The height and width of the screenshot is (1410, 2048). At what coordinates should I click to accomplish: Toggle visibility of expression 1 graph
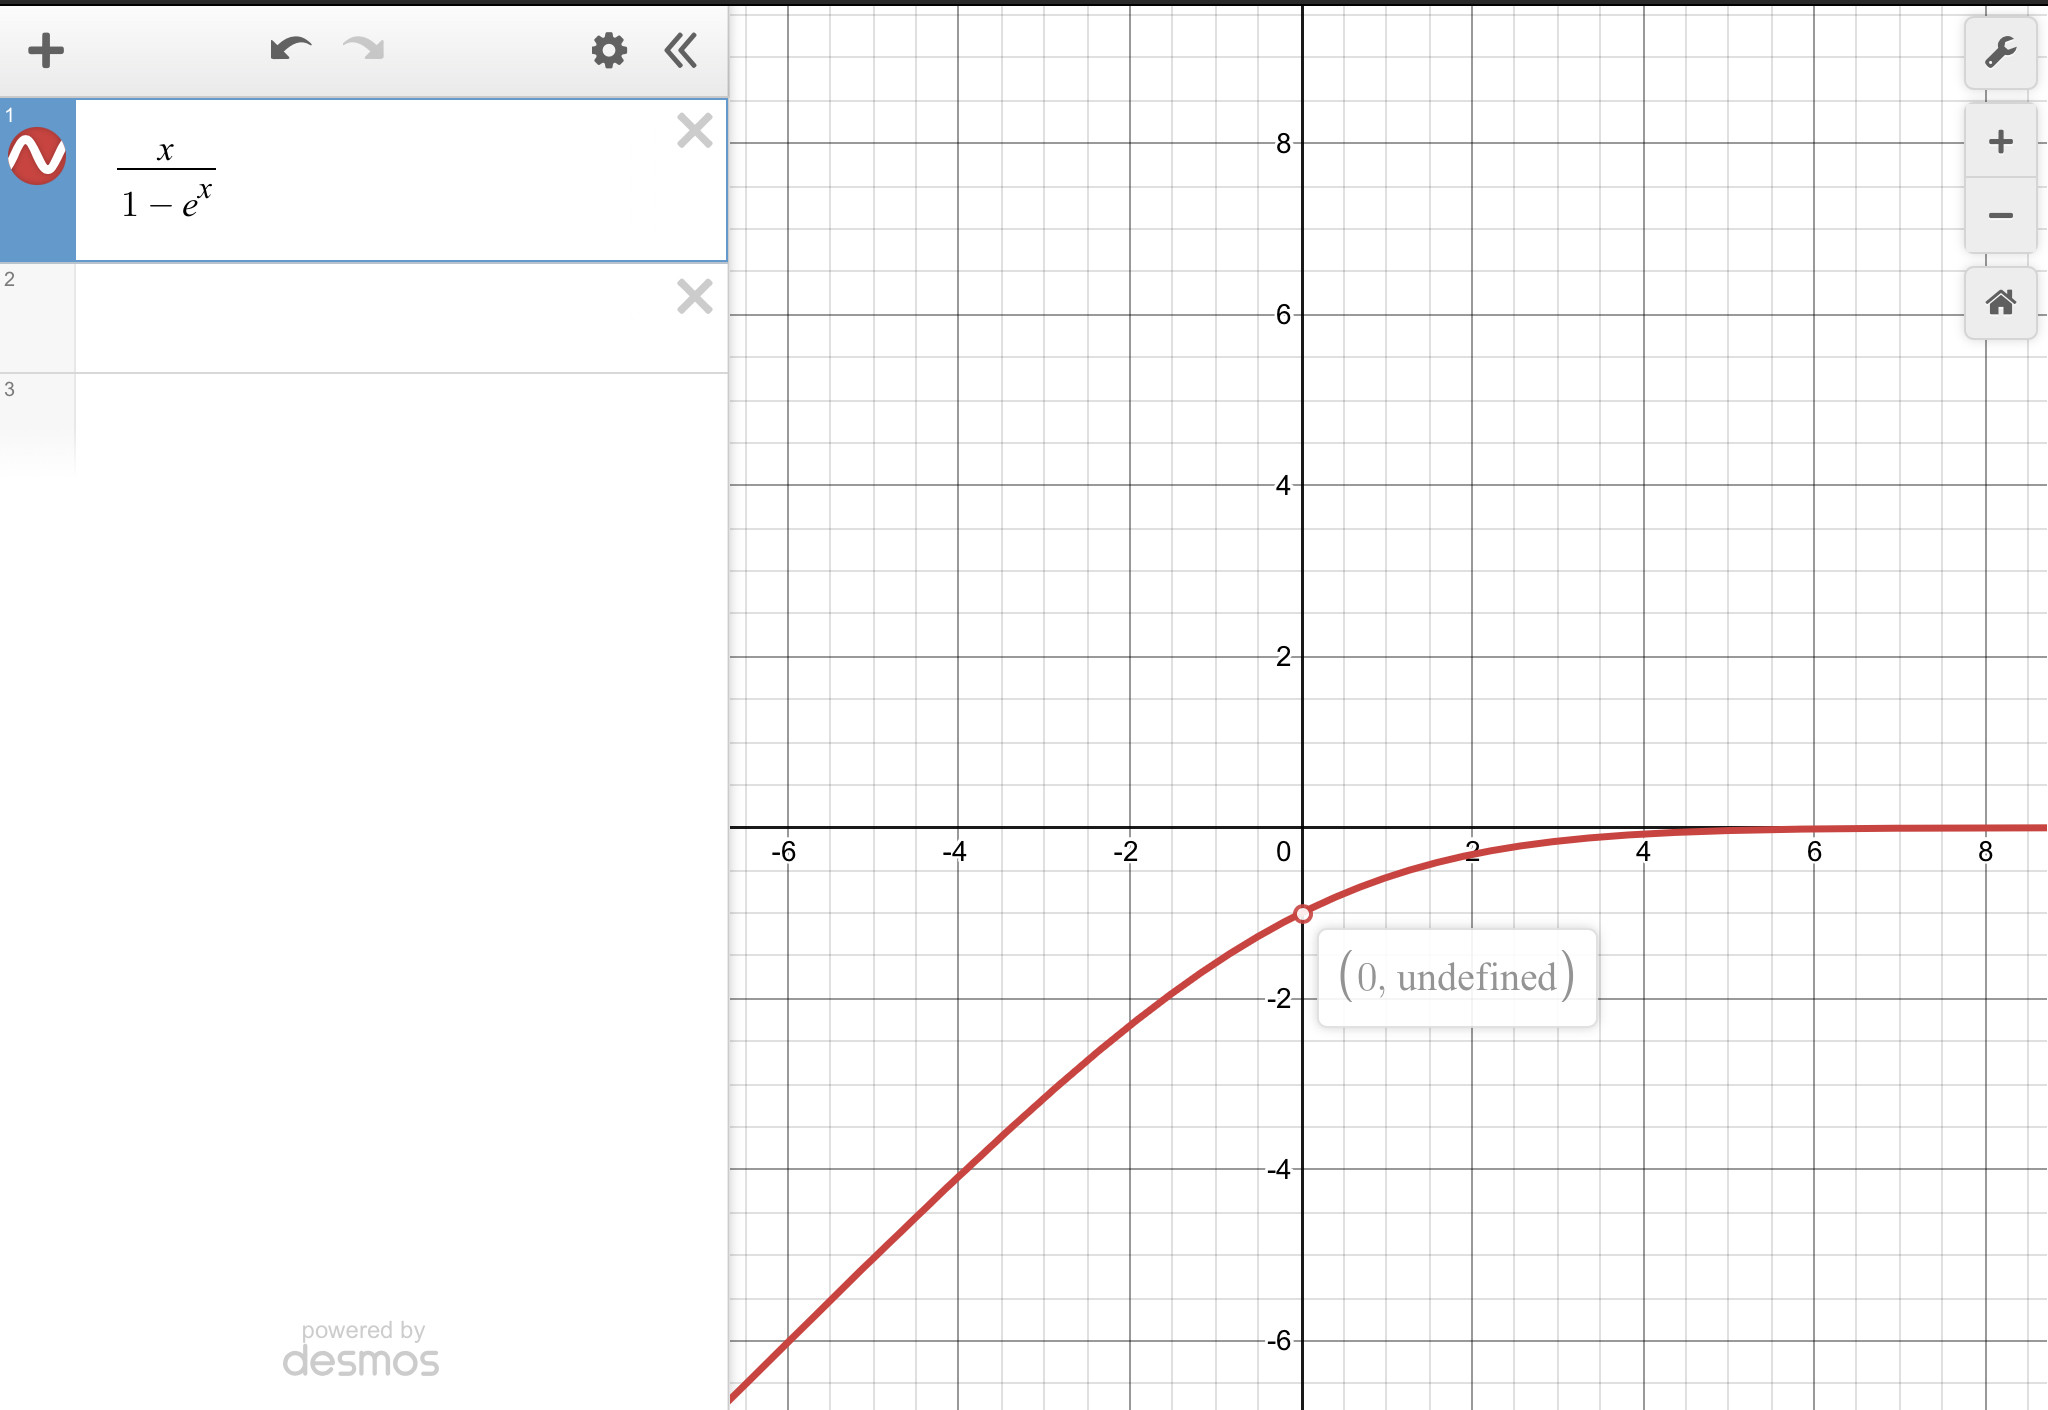(37, 157)
